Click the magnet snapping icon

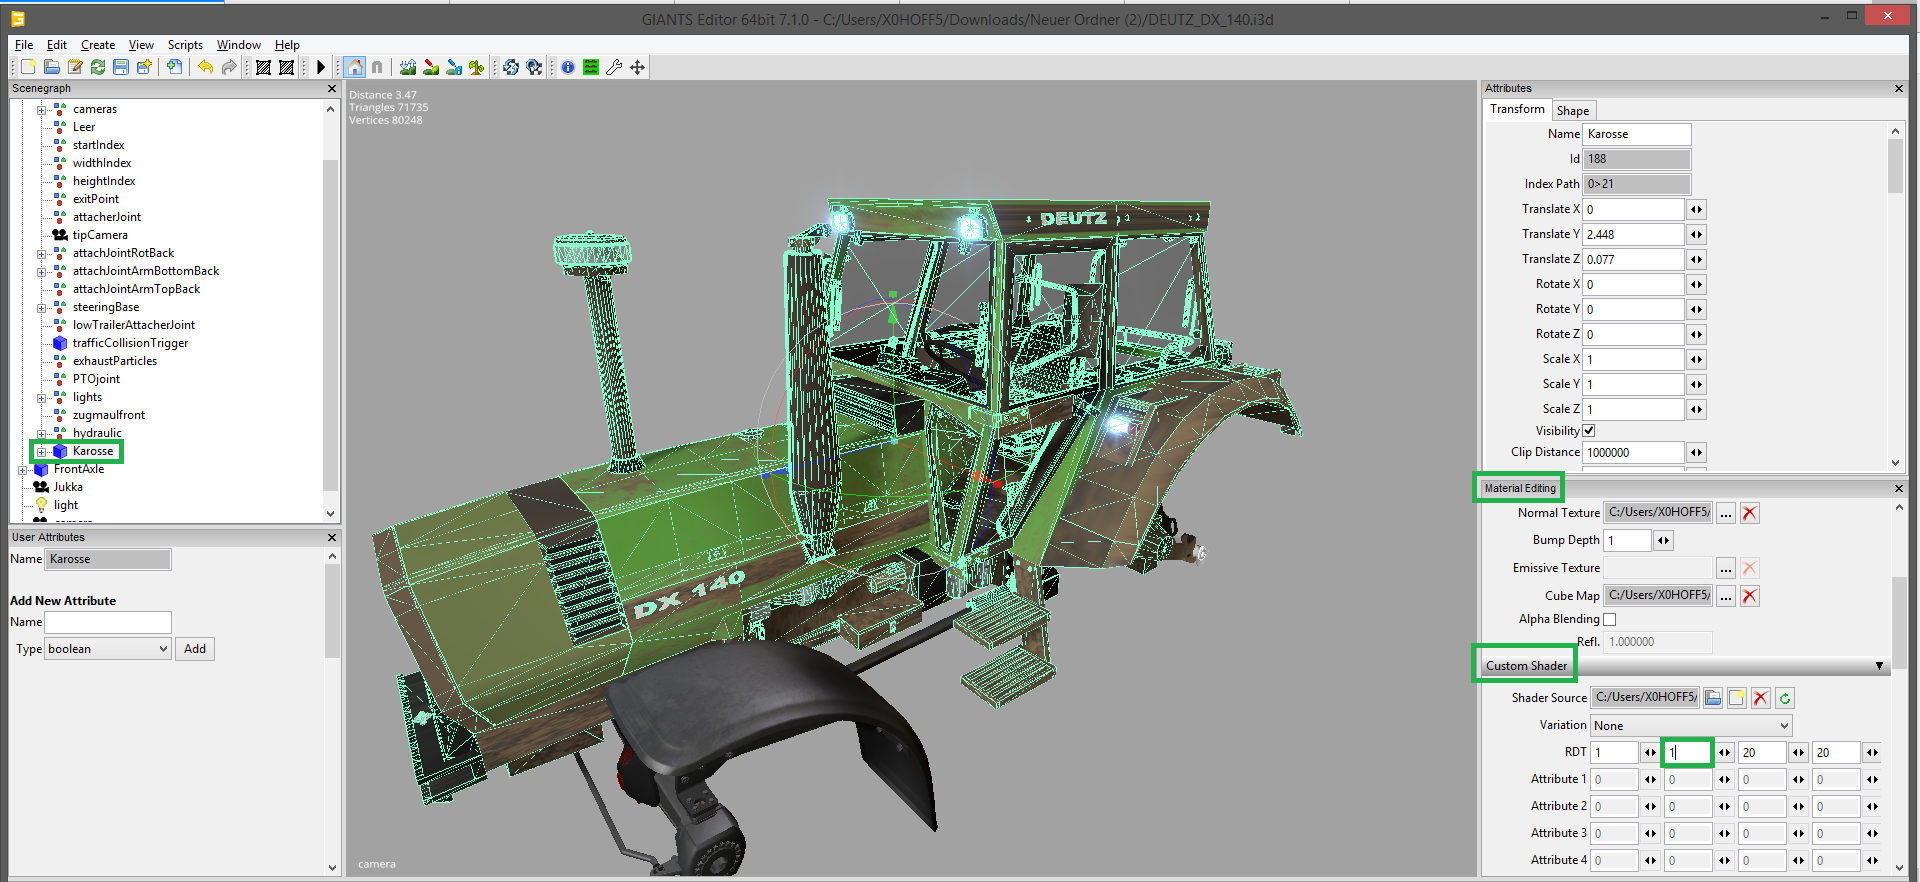click(x=377, y=67)
